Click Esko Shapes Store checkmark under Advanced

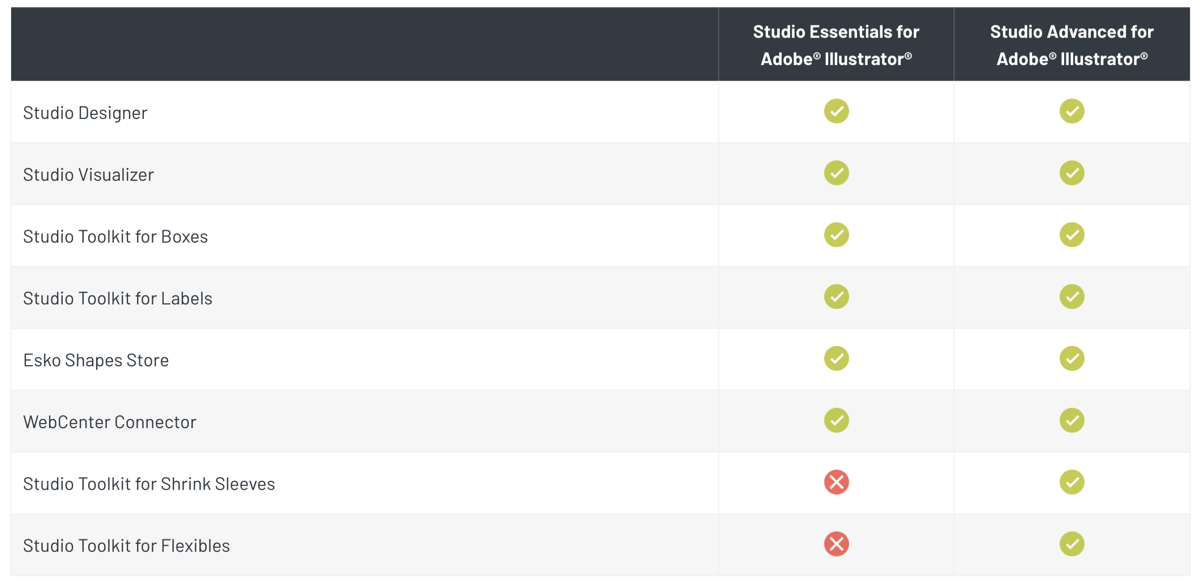pos(1072,359)
